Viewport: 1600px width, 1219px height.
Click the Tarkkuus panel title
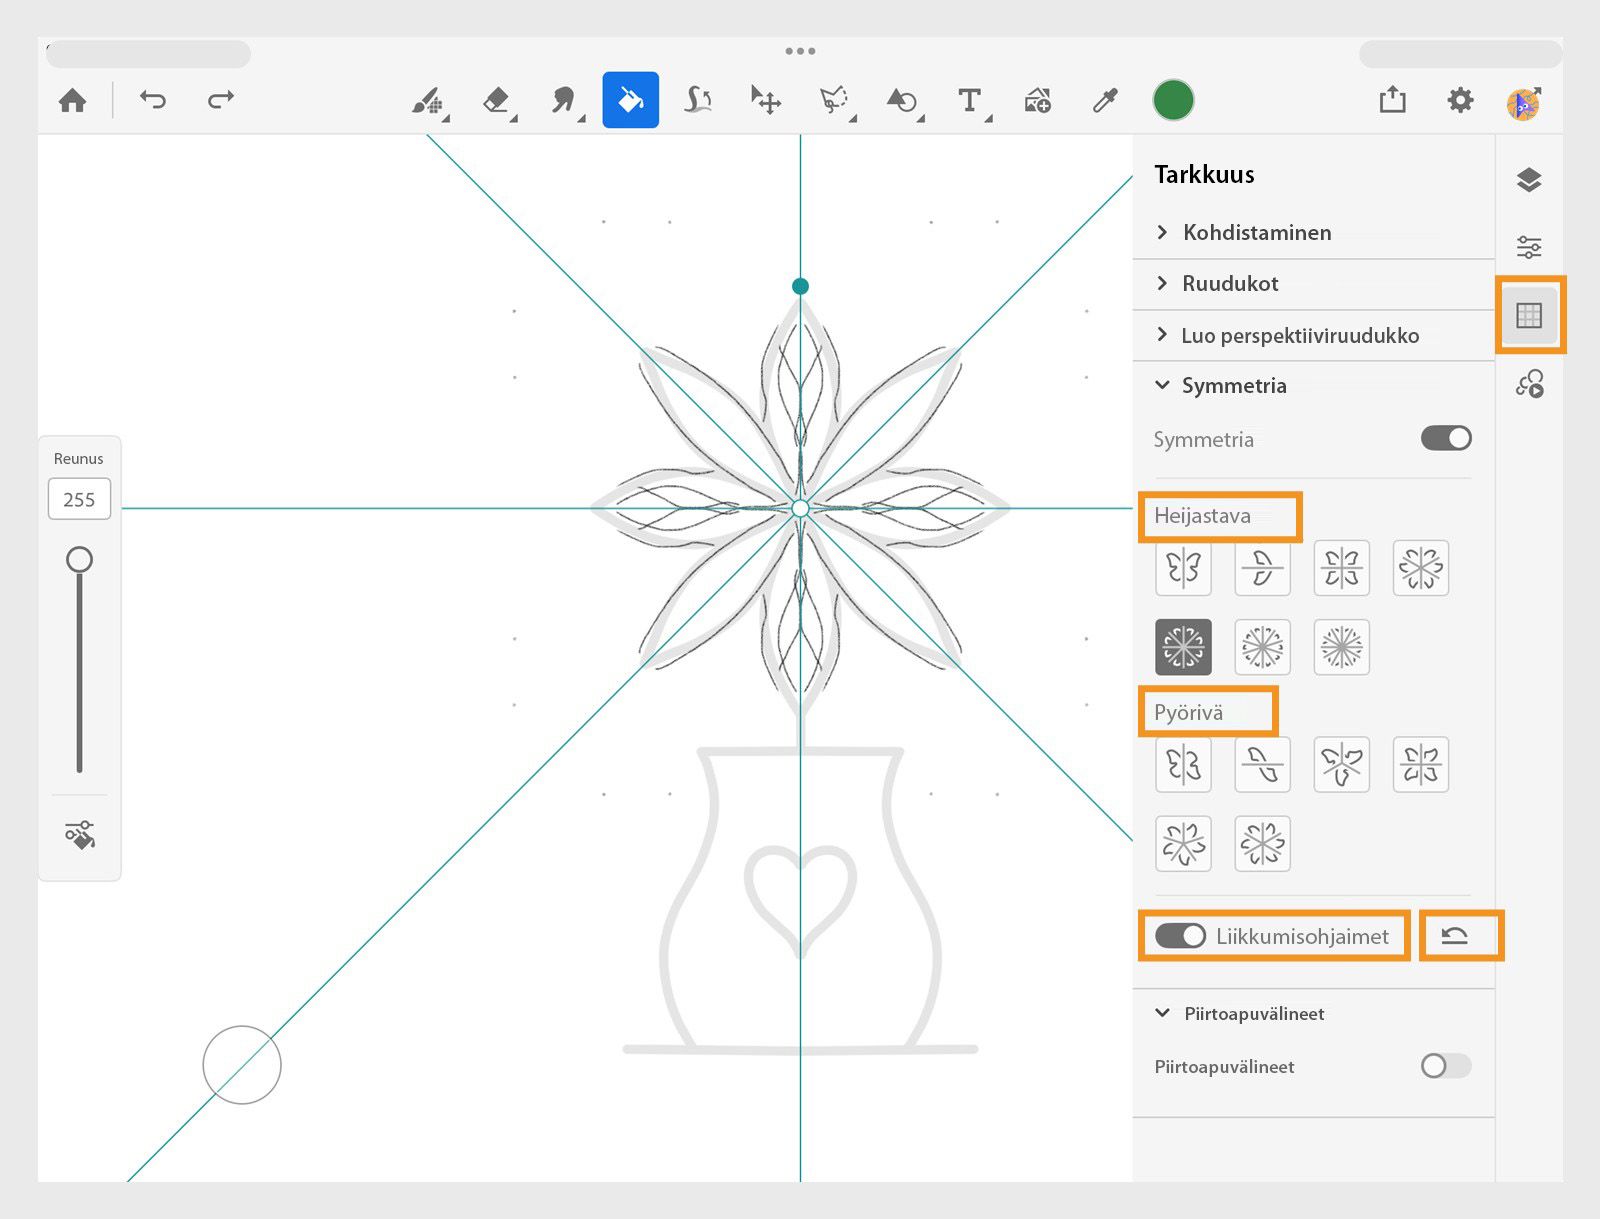coord(1204,174)
